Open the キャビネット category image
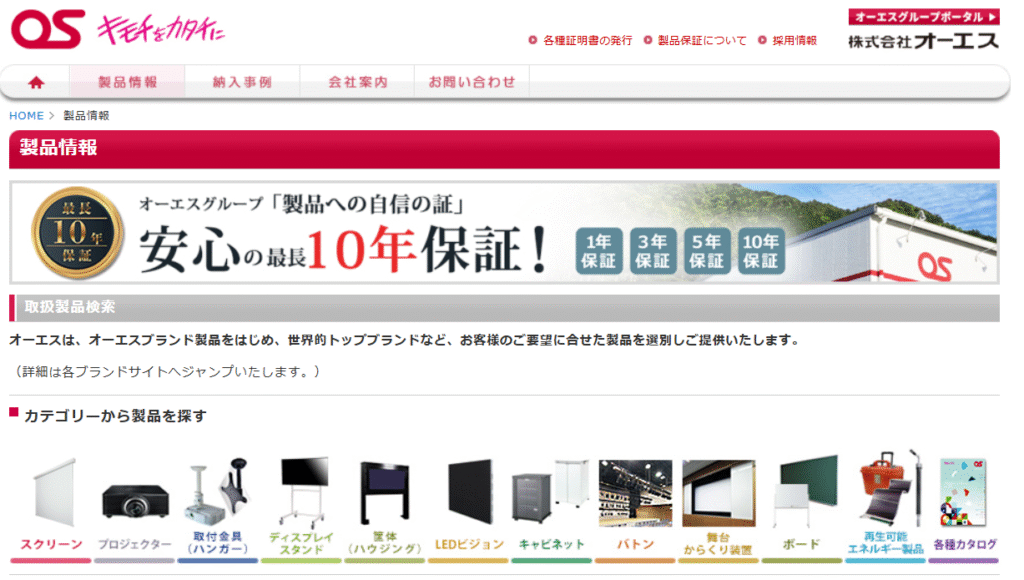This screenshot has height=580, width=1024. pos(551,491)
